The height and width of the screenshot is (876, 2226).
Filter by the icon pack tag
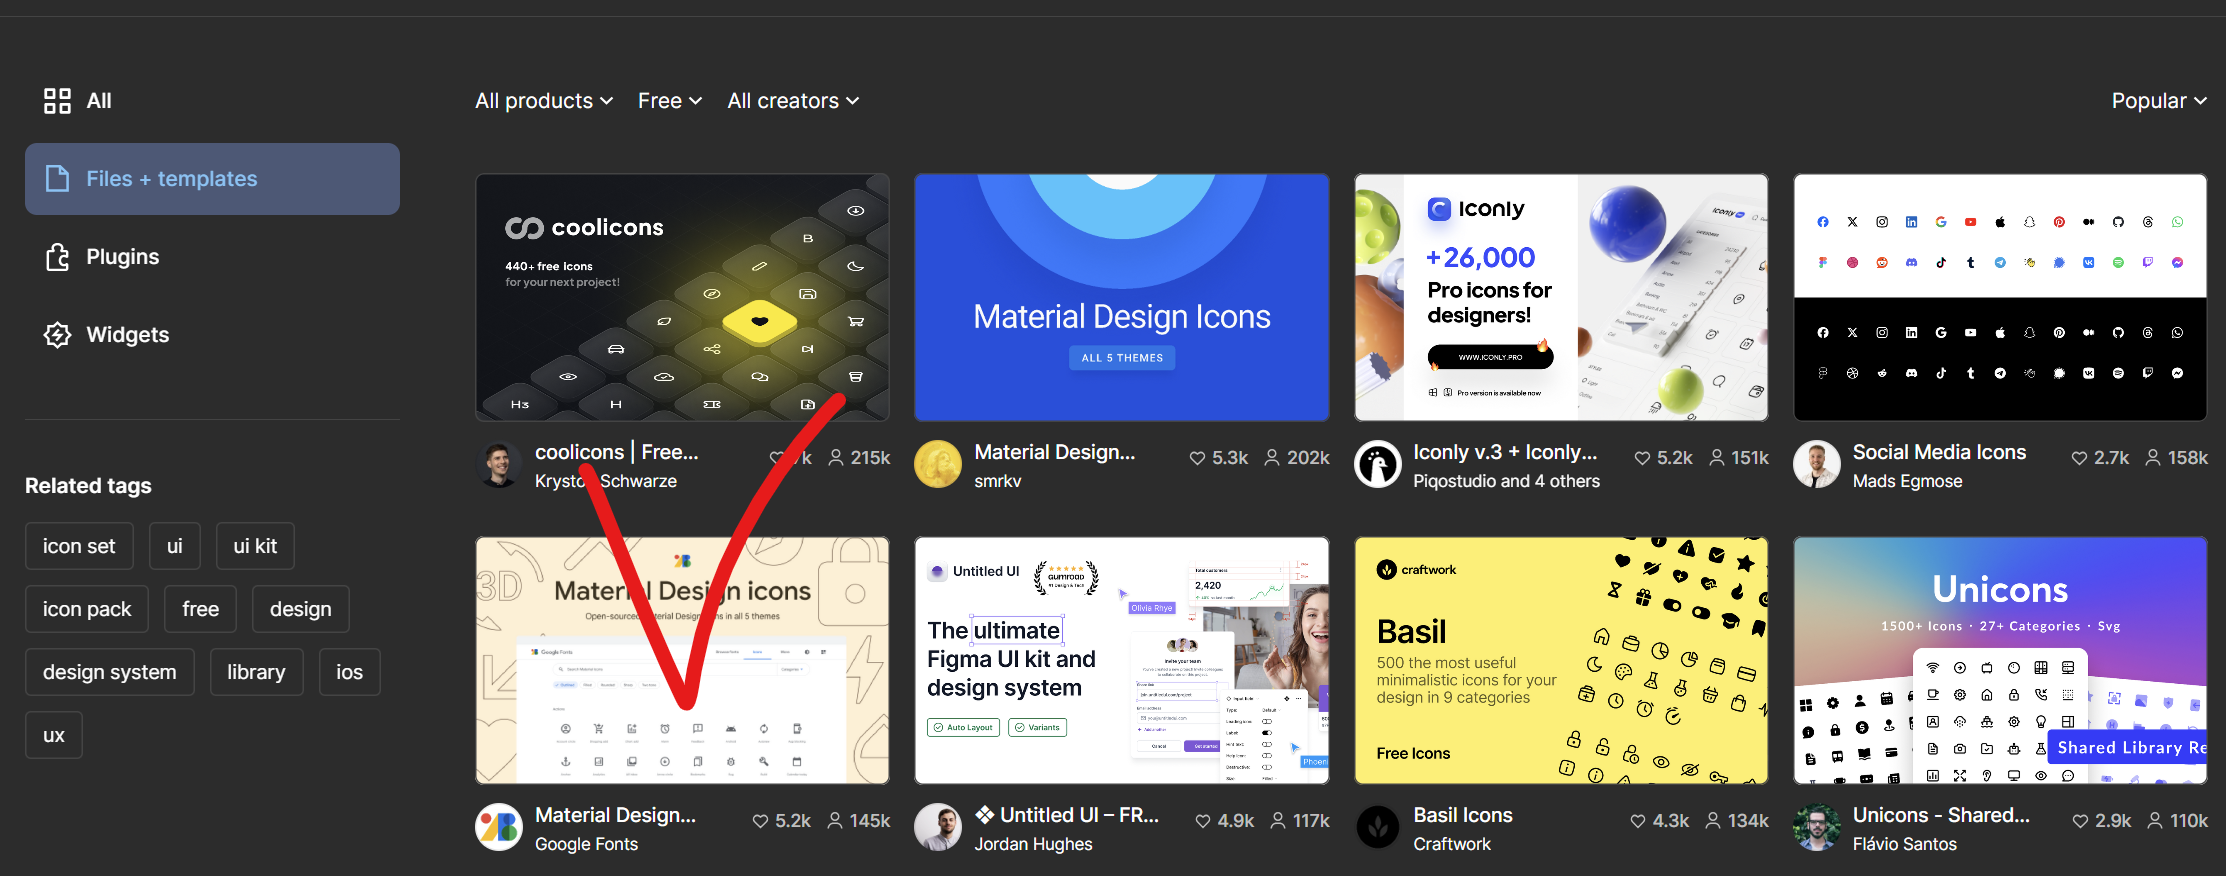(87, 609)
